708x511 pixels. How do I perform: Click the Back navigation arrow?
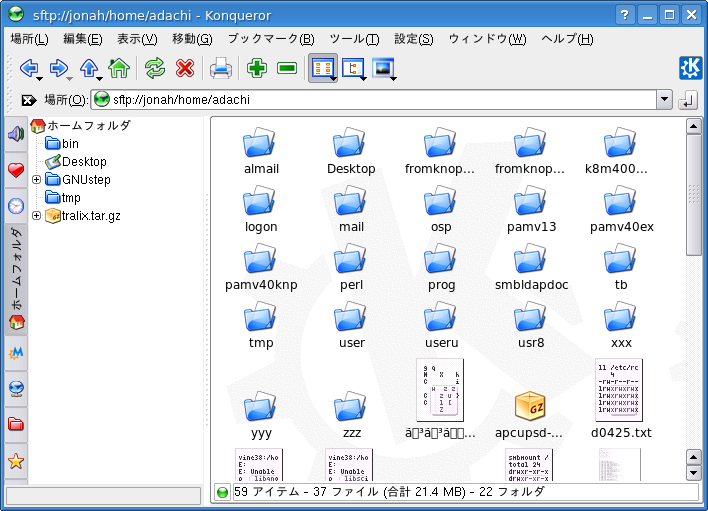coord(28,68)
